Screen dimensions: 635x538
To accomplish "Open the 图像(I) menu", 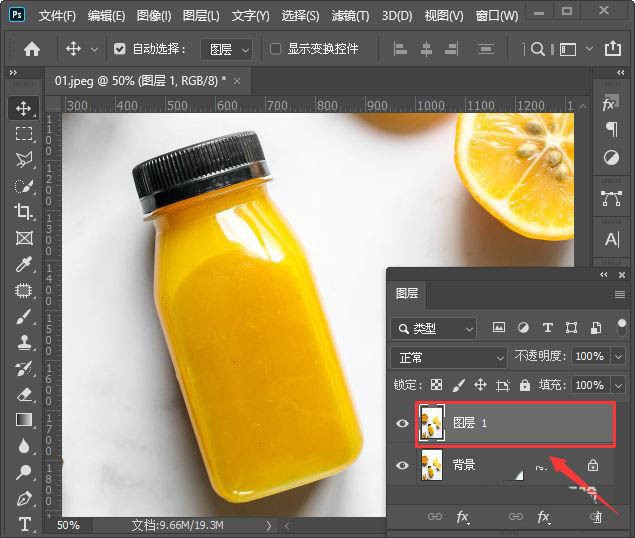I will coord(154,16).
